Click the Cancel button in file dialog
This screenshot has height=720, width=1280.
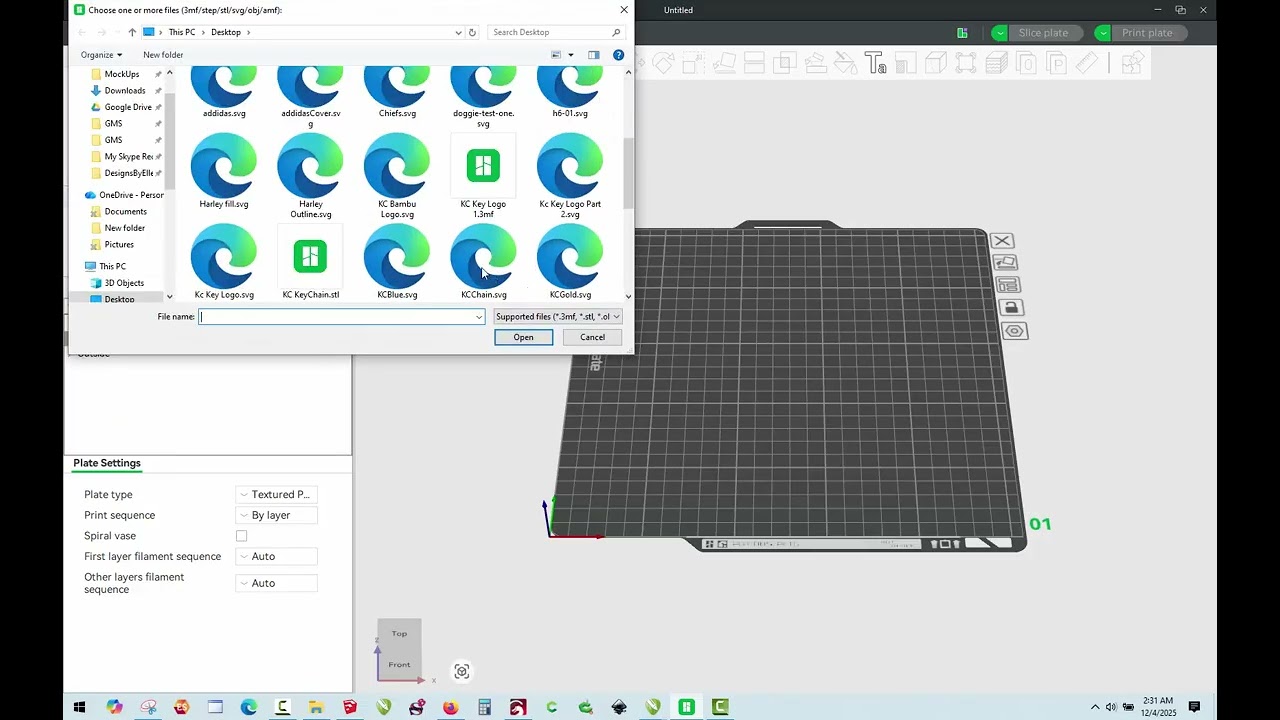coord(592,337)
